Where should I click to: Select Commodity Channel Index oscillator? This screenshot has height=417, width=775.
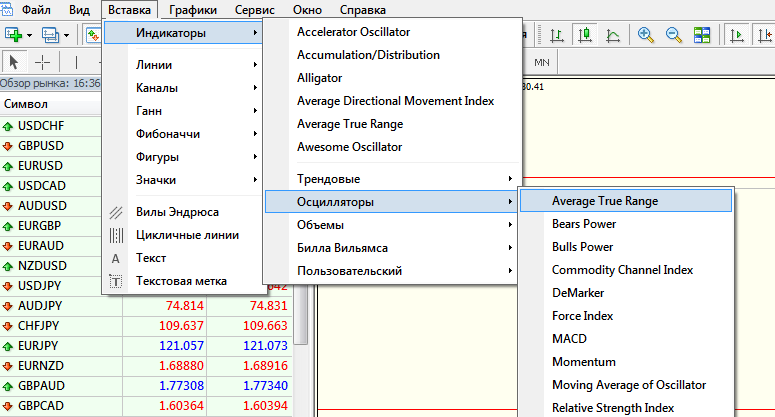click(x=622, y=270)
